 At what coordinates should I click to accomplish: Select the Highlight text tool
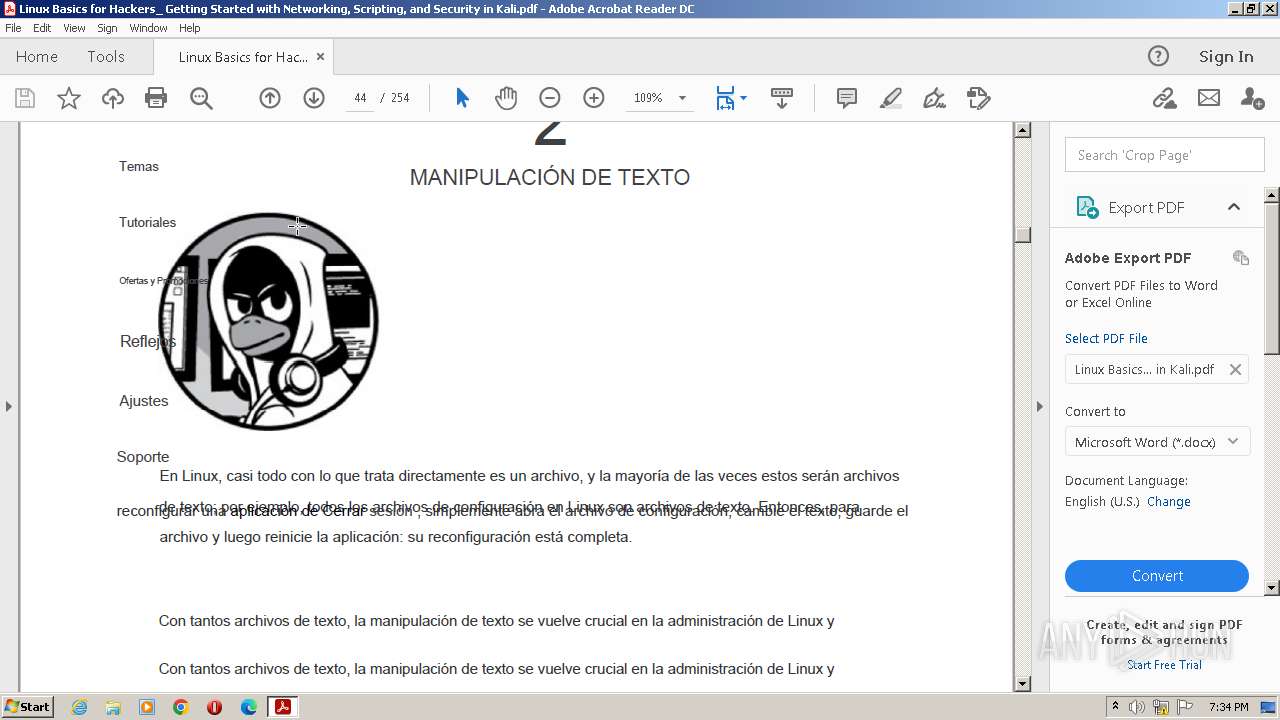[x=890, y=98]
